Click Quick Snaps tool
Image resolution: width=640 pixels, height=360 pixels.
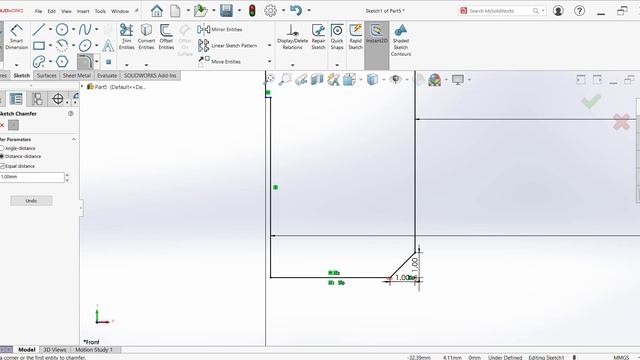point(337,37)
